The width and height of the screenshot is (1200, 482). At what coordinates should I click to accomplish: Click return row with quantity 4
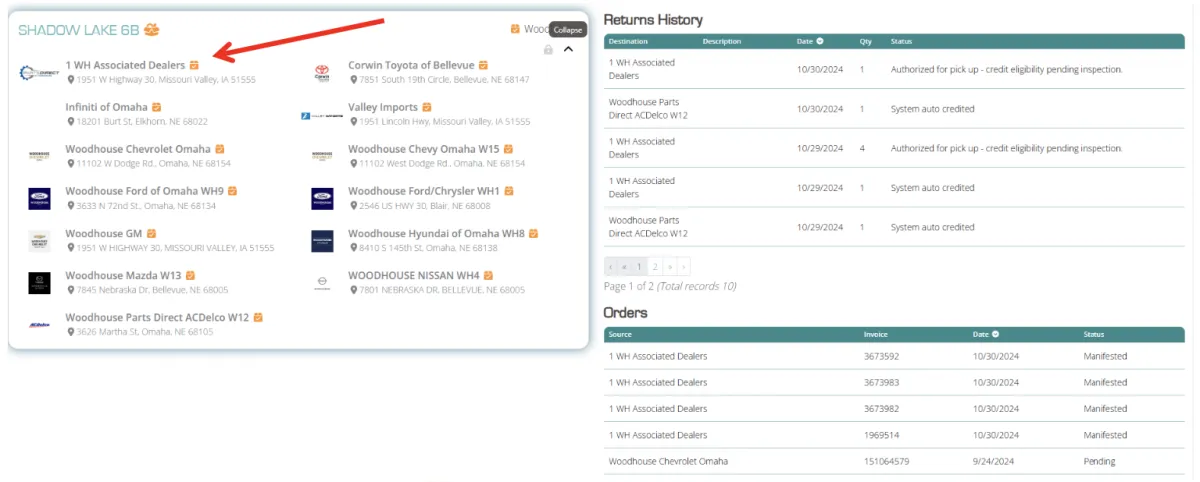[894, 148]
